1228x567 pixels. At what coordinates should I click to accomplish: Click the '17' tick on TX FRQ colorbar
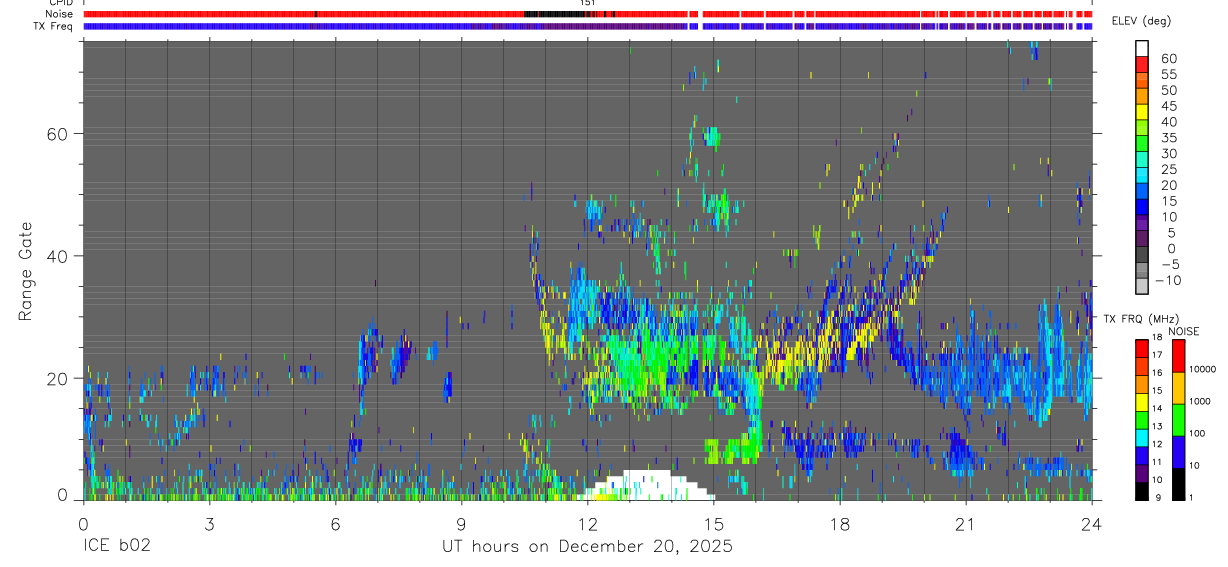1158,355
